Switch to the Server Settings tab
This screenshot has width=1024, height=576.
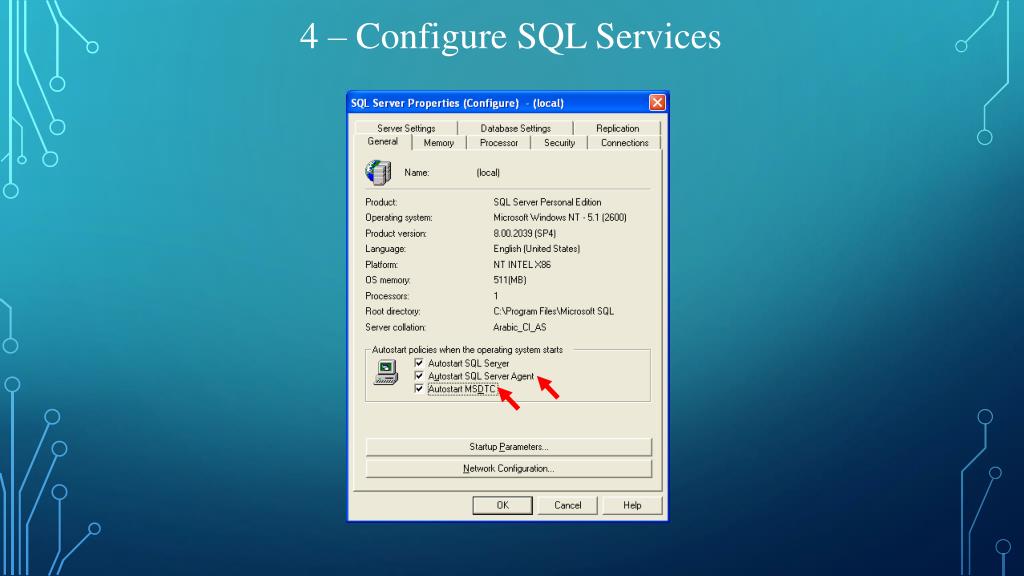point(406,128)
